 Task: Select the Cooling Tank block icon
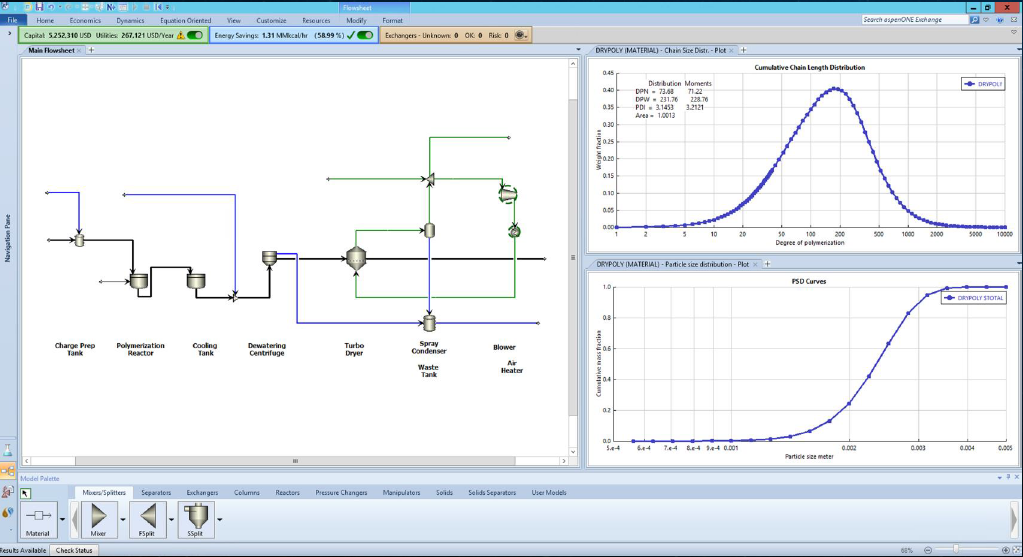[x=196, y=281]
